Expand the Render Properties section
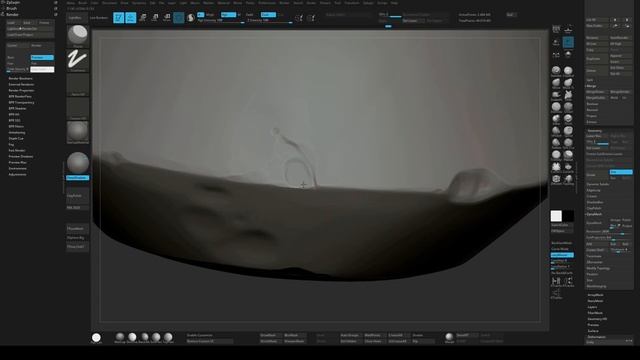 pyautogui.click(x=21, y=91)
